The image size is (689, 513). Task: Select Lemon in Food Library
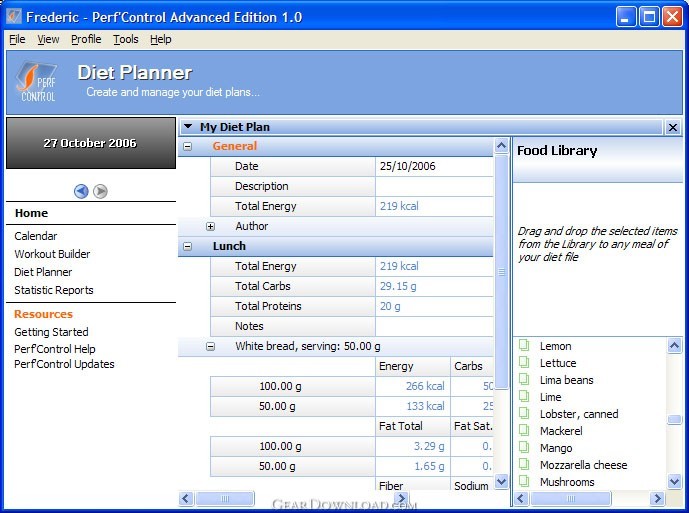pos(555,346)
